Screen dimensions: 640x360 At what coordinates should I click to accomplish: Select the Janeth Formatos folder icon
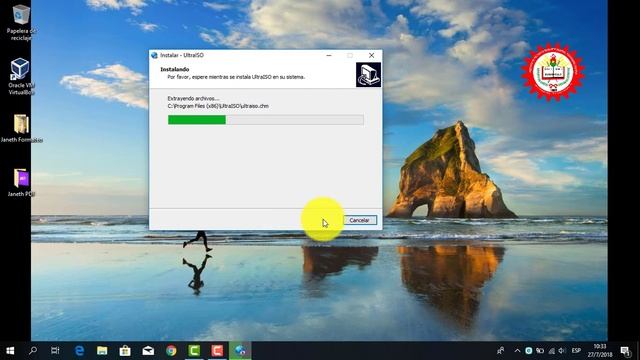(x=21, y=128)
